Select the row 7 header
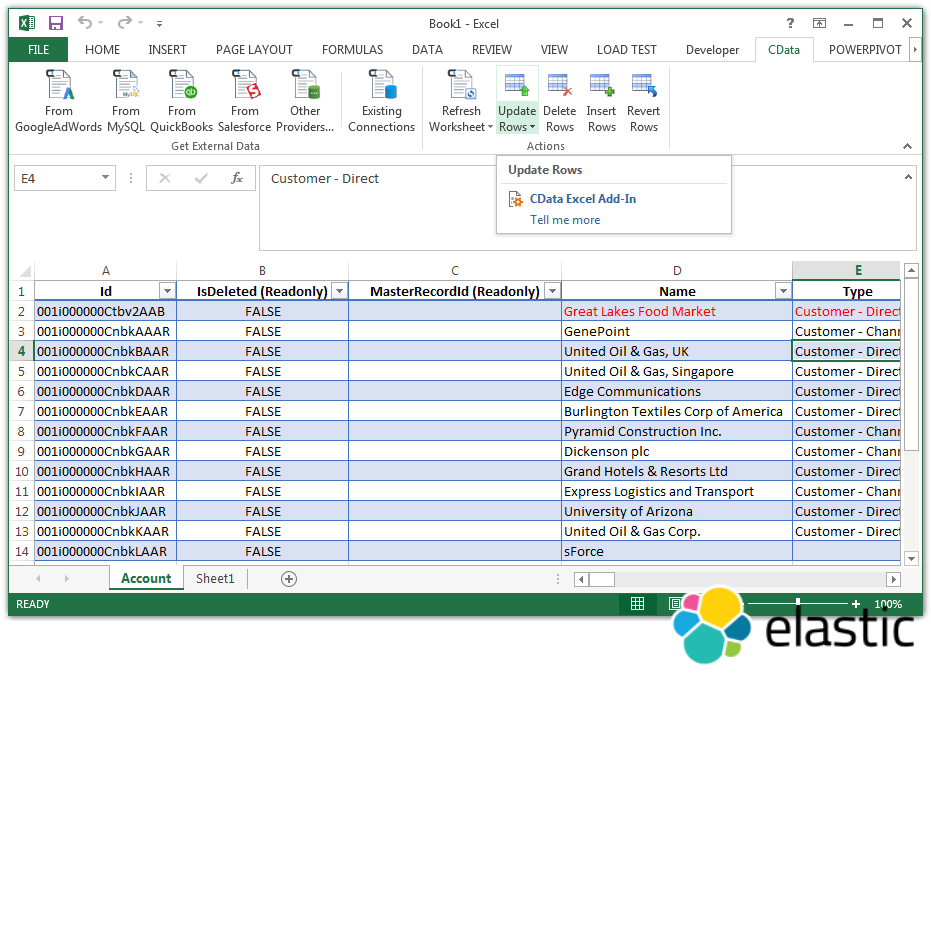This screenshot has height=931, width=931. (x=21, y=411)
